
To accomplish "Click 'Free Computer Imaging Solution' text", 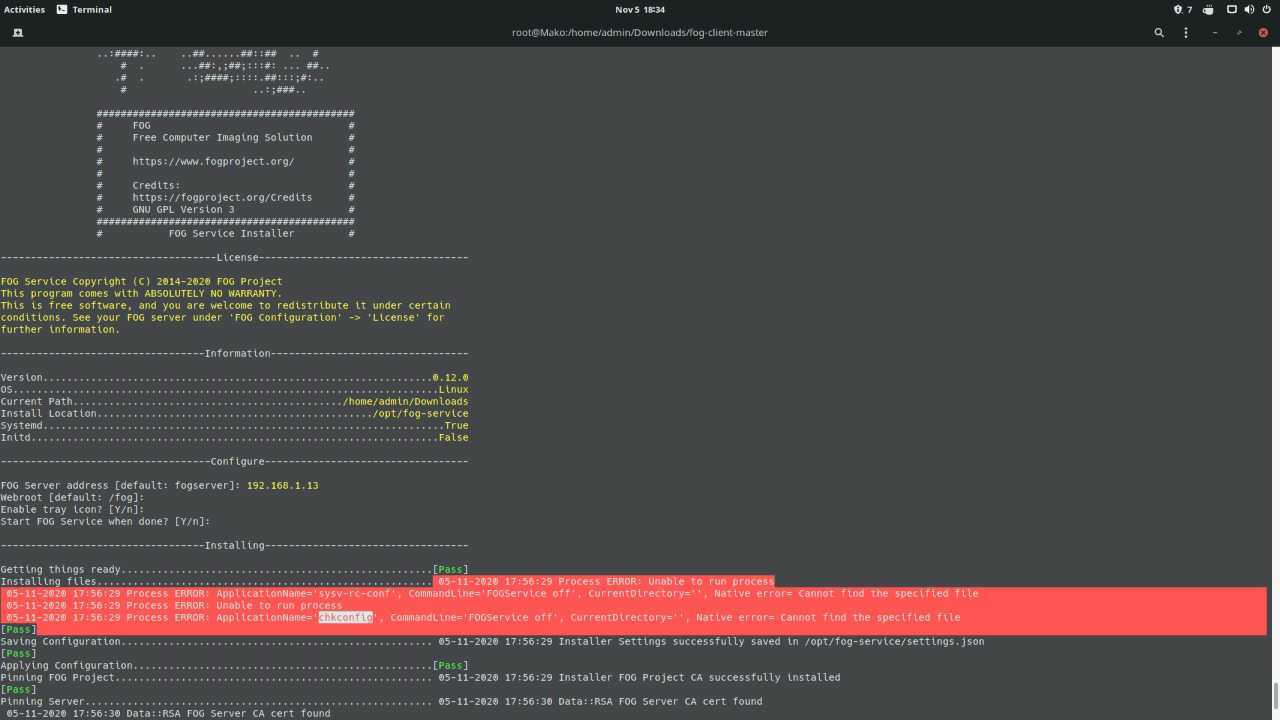I will [x=222, y=137].
